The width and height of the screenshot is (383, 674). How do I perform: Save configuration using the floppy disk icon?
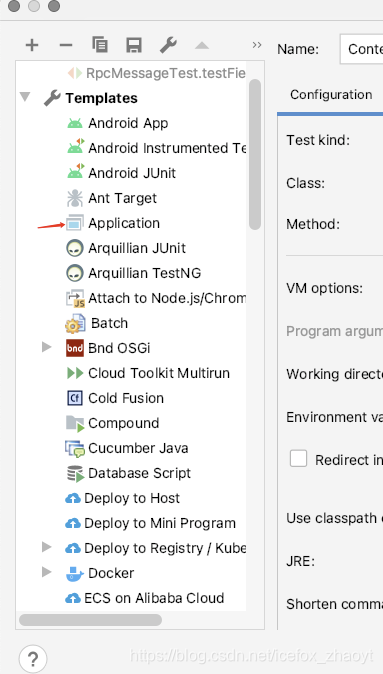coord(134,45)
